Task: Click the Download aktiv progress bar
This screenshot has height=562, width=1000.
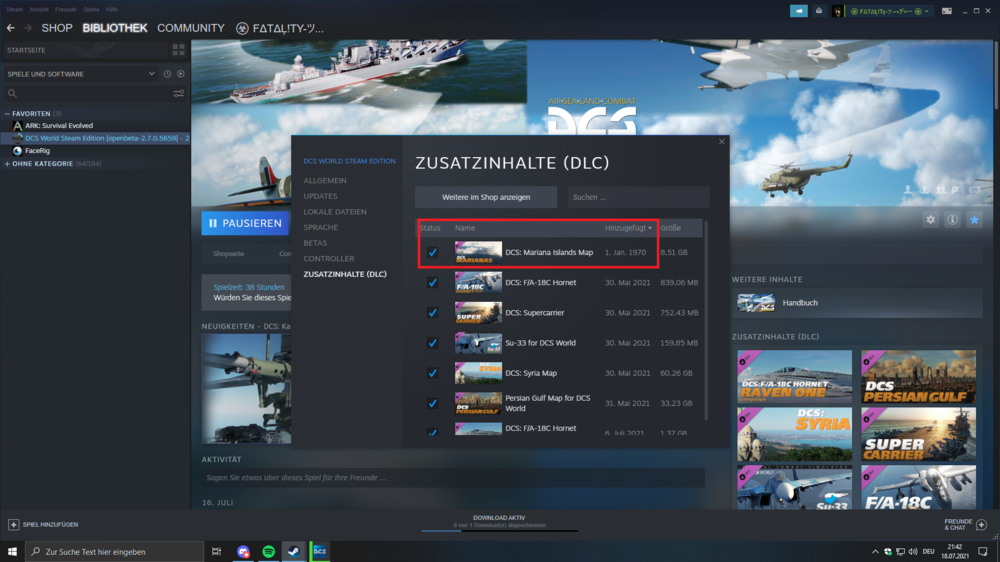Action: coord(499,531)
